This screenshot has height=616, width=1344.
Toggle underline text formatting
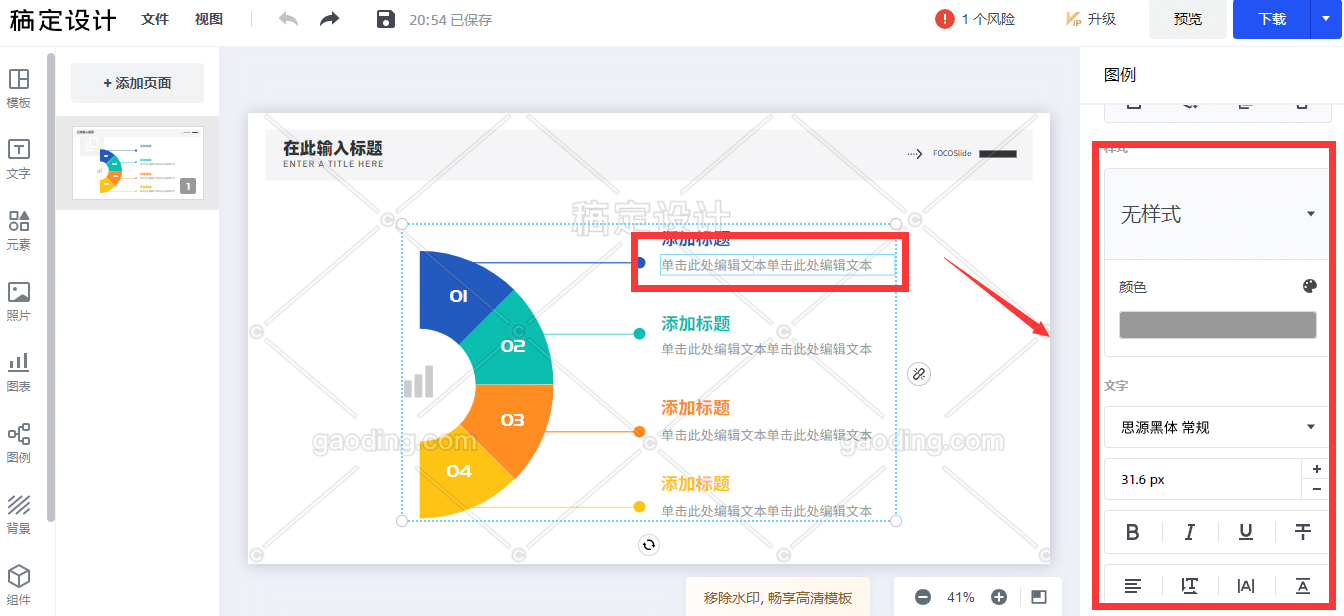[x=1246, y=532]
